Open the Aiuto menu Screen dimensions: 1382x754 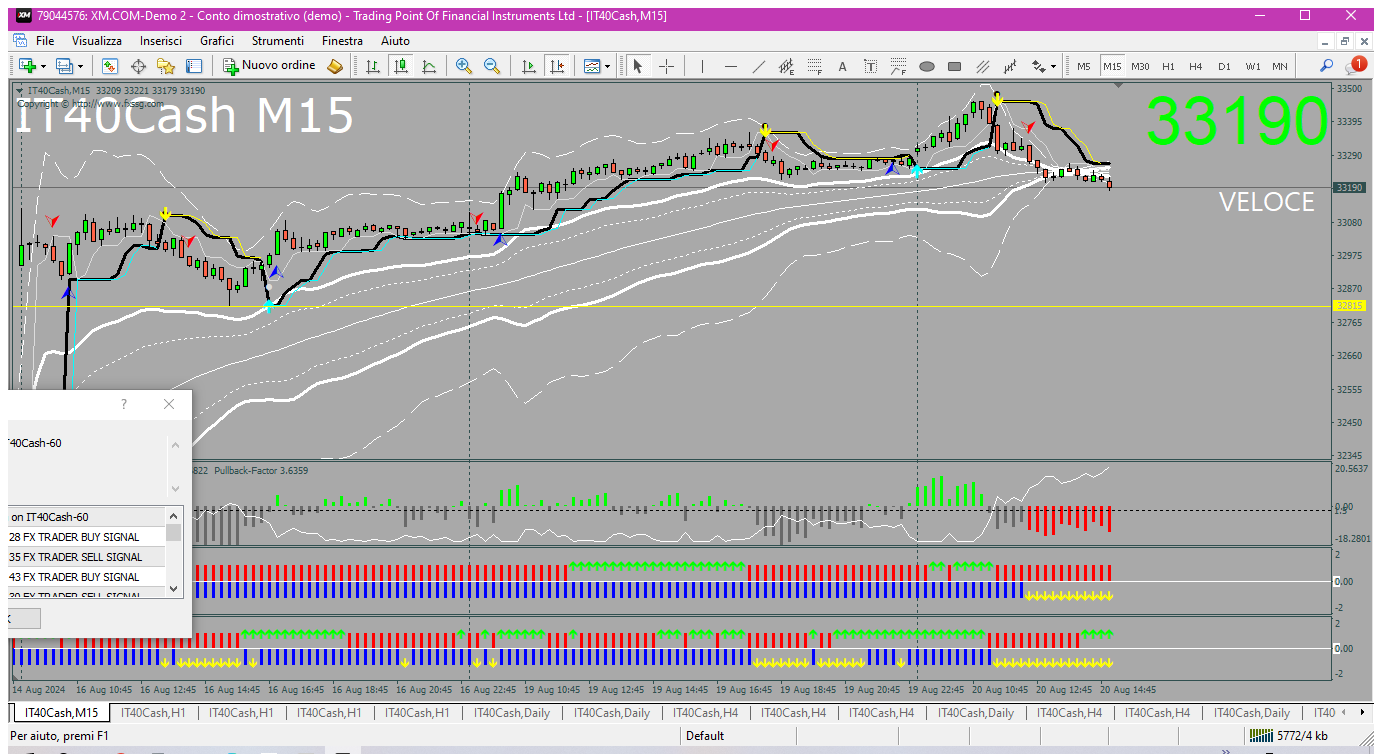tap(396, 41)
